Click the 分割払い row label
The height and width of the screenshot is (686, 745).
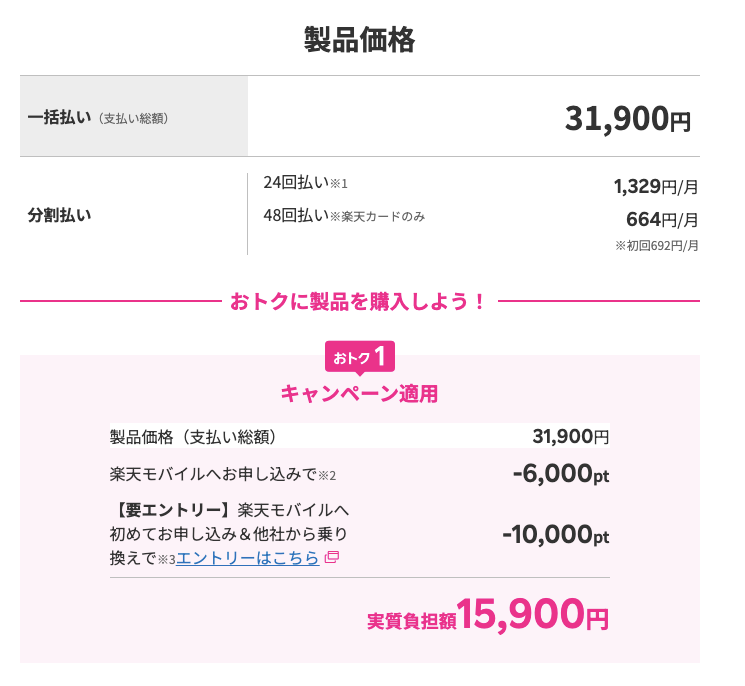pos(59,215)
